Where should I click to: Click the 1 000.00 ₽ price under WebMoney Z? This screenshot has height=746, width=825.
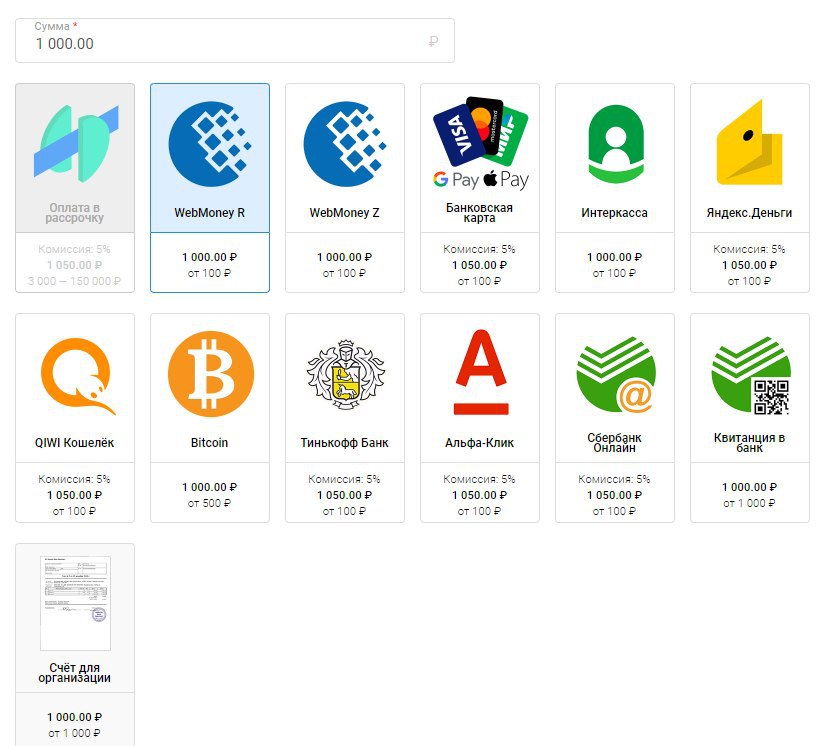pyautogui.click(x=345, y=257)
